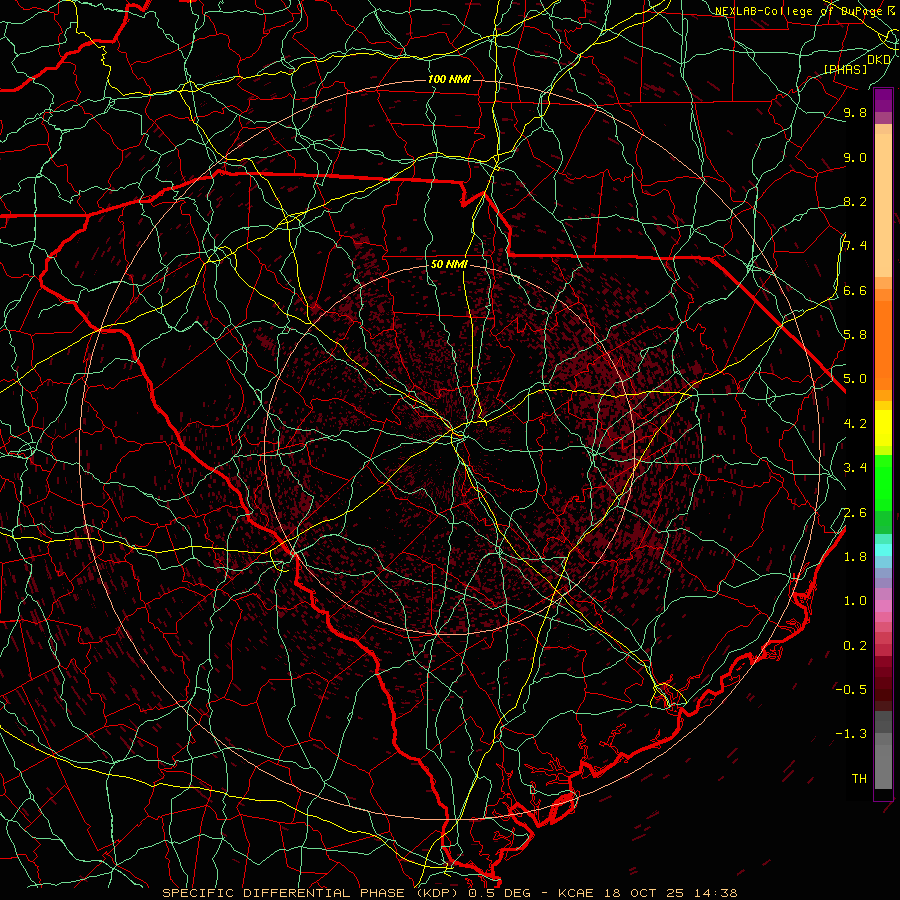The width and height of the screenshot is (900, 900).
Task: Click the 3.4 scale value label
Action: pos(855,468)
